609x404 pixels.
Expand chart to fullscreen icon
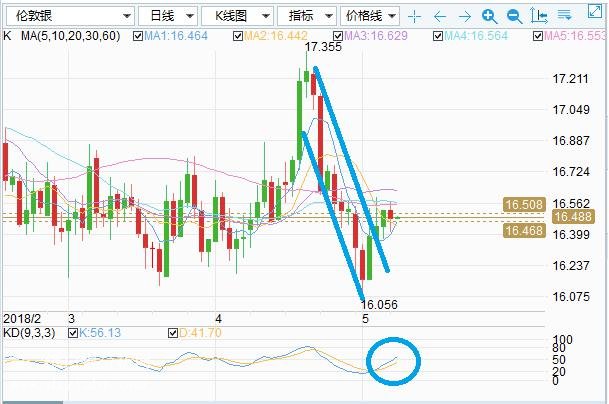595,11
